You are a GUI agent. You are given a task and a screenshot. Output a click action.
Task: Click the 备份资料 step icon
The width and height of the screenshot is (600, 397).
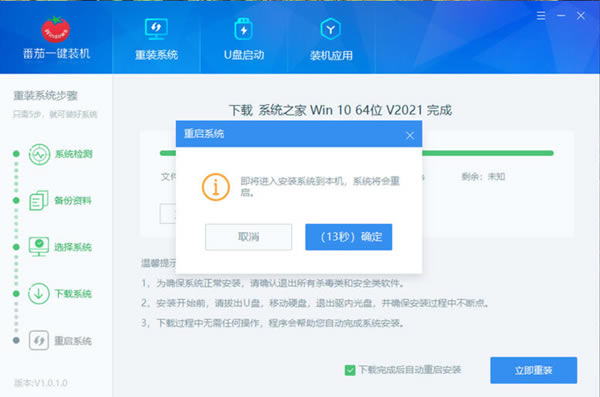pos(39,201)
